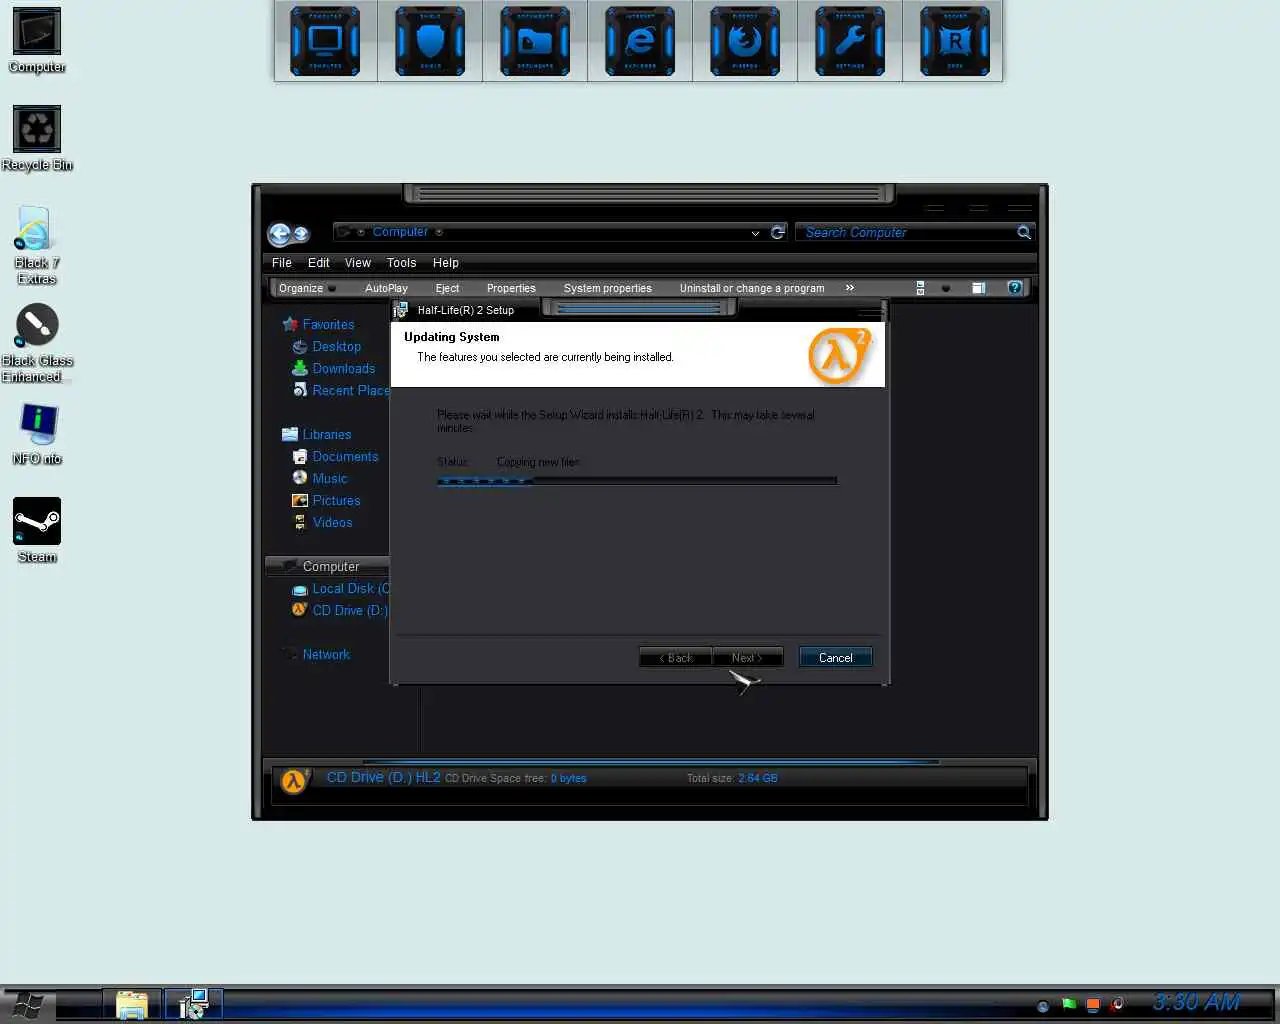Select Local Disk C in navigation pane

(x=341, y=588)
